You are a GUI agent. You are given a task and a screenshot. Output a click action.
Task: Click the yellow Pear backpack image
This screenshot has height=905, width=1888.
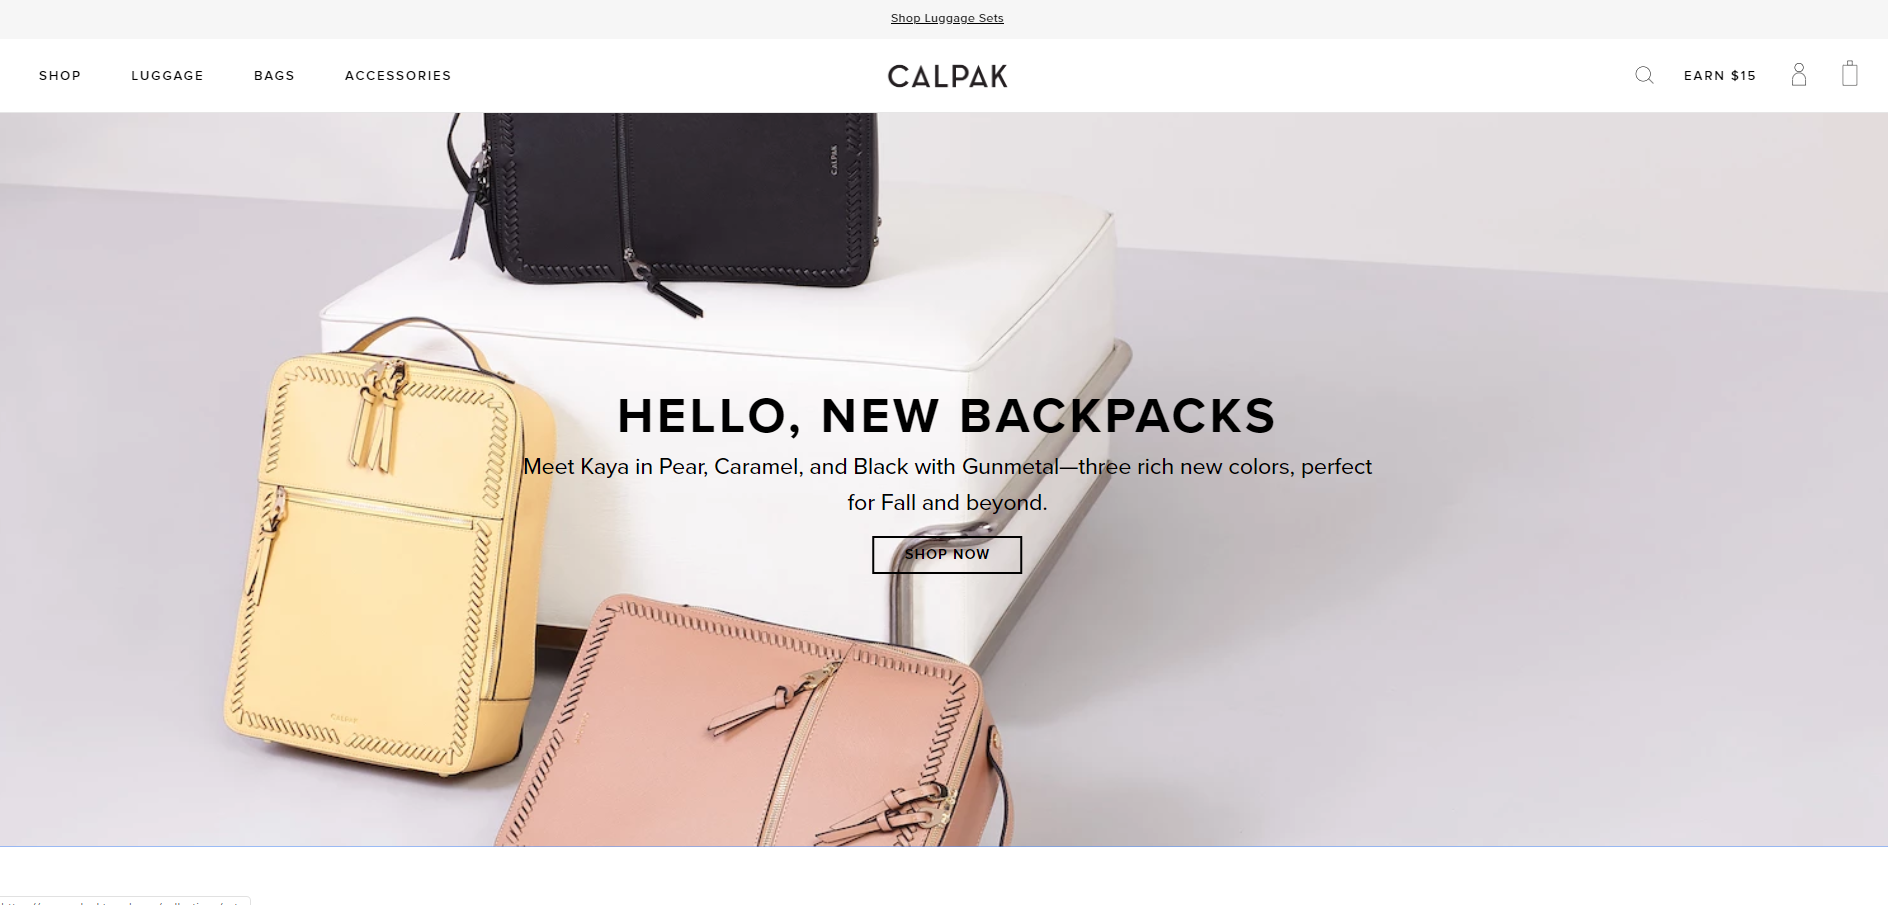click(390, 550)
